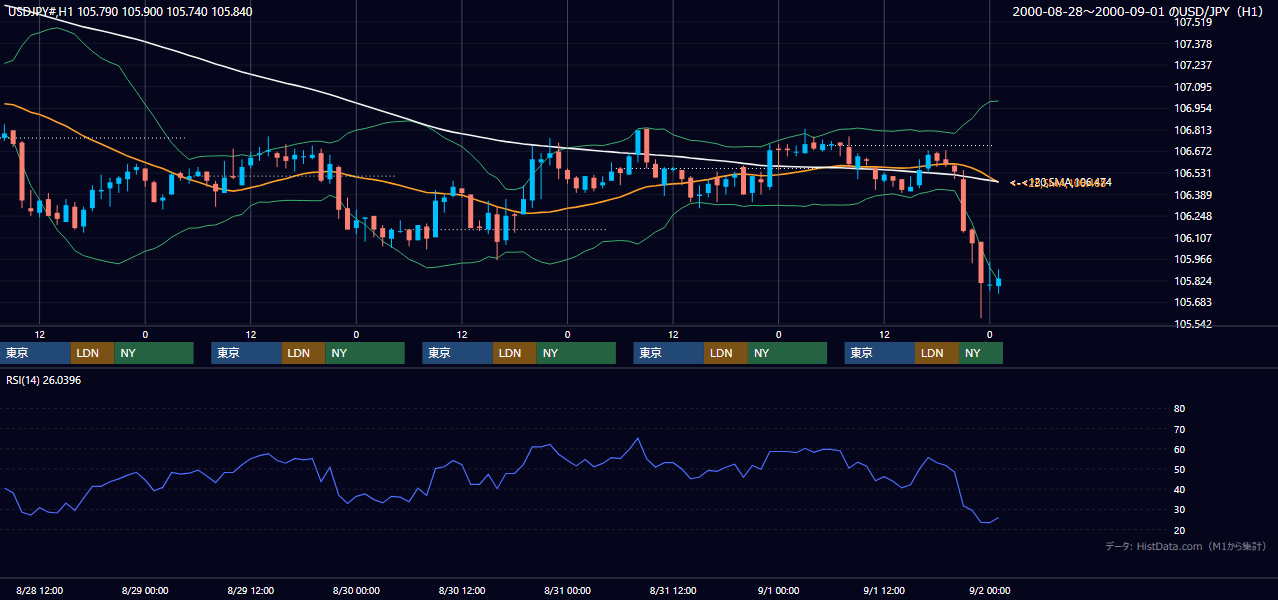Click the 106.531 price axis label
The image size is (1278, 600).
click(x=1192, y=173)
